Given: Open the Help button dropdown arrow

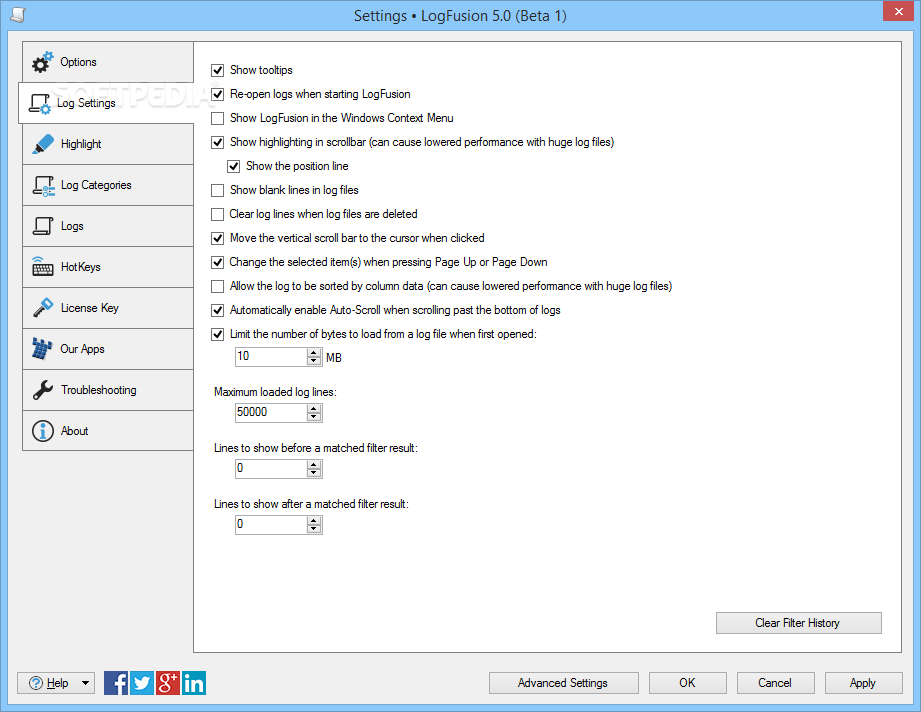Looking at the screenshot, I should pyautogui.click(x=85, y=683).
